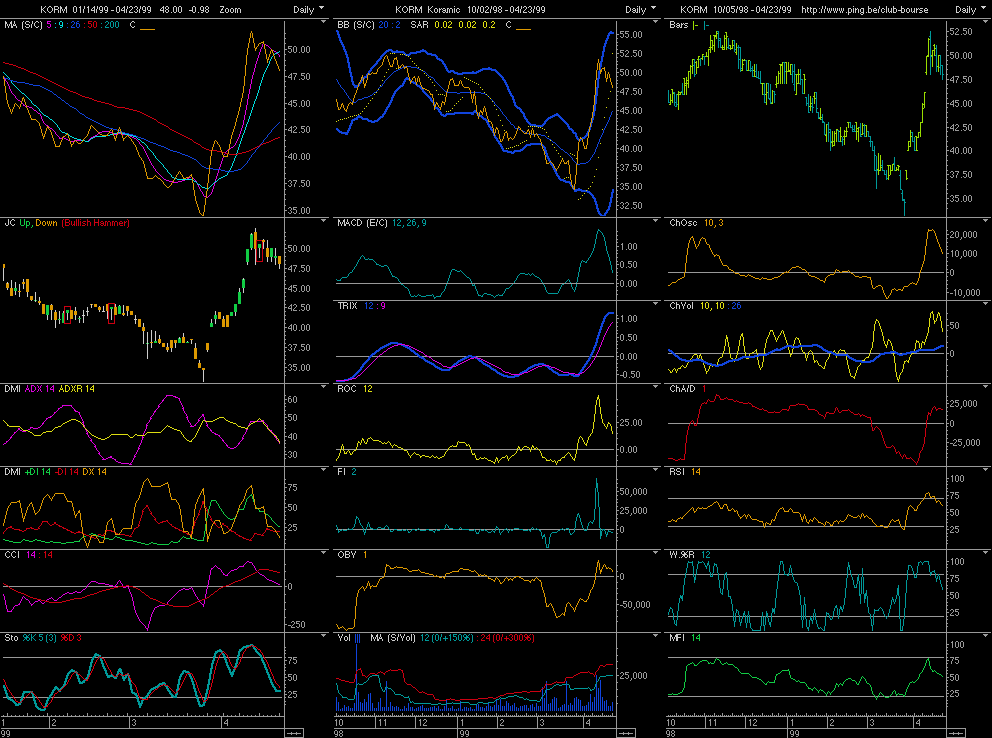Expand the ChVol panel menu arrow
Screen dimensions: 992x738
pyautogui.click(x=986, y=304)
